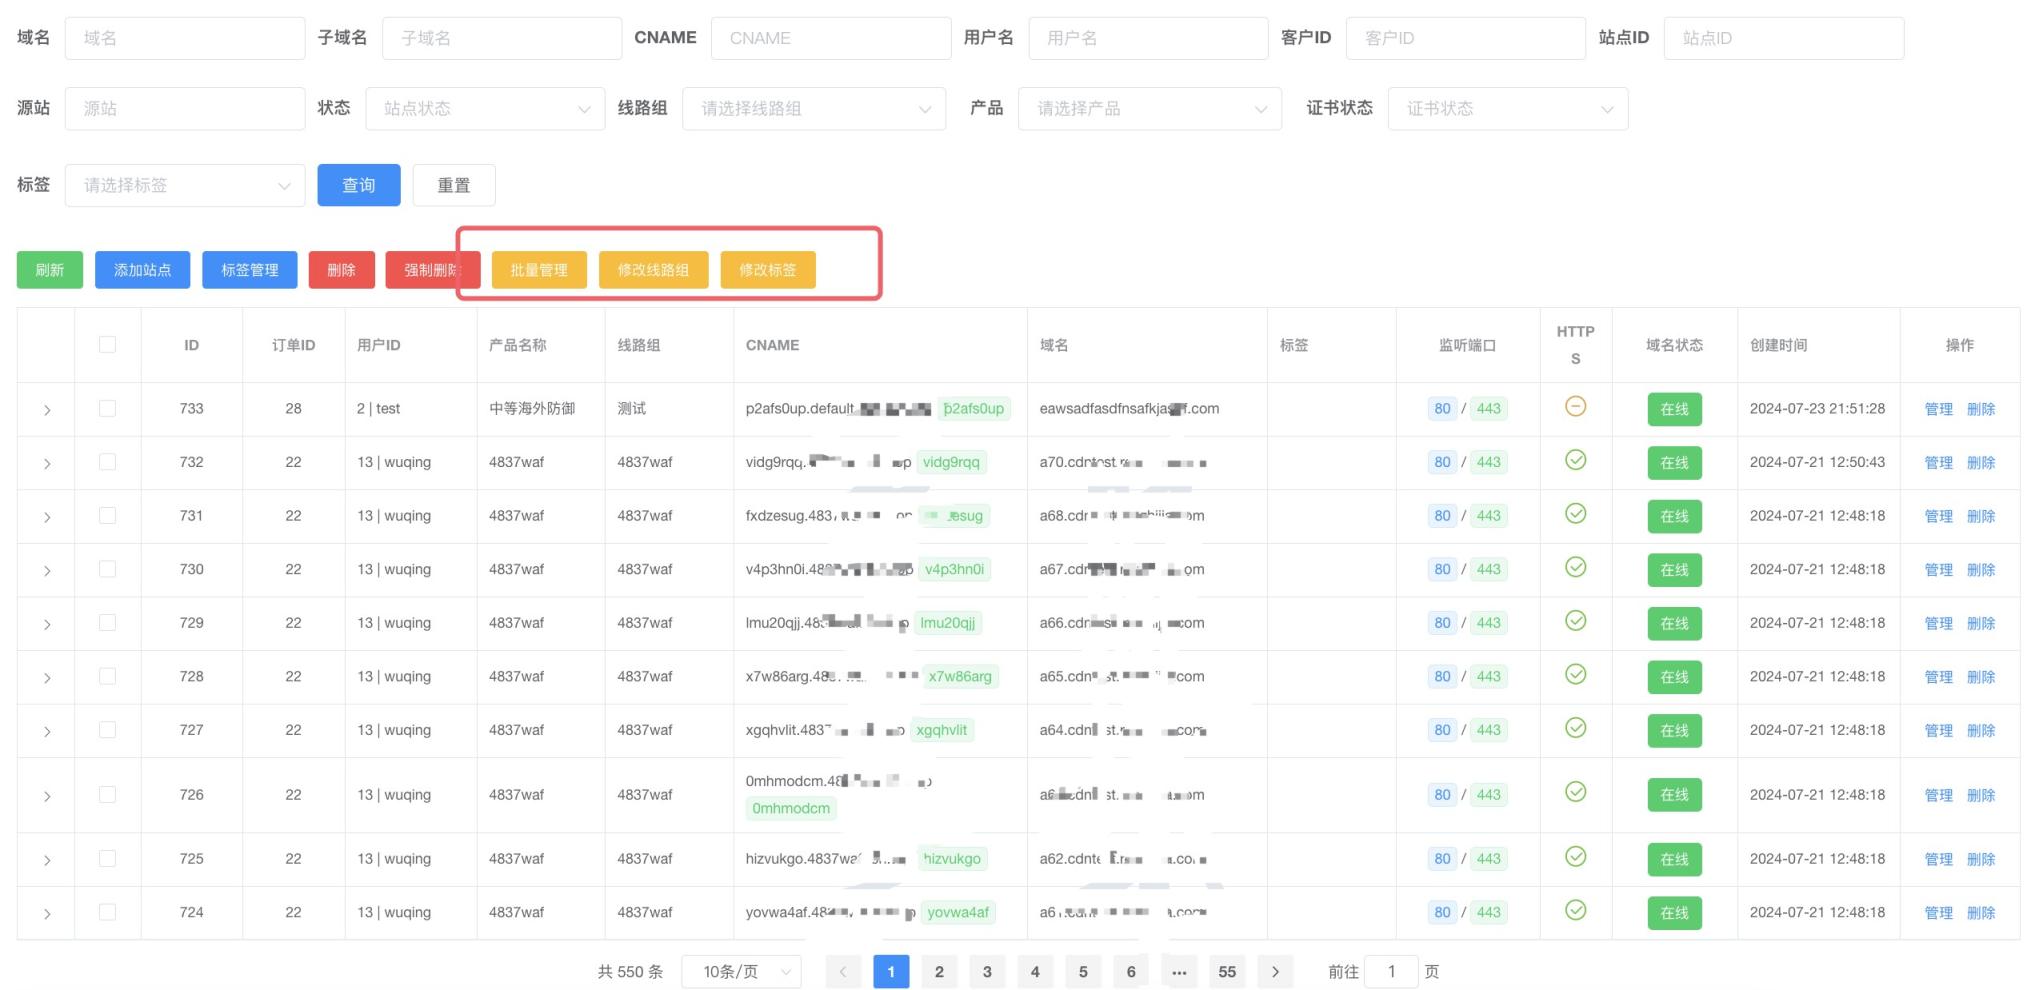The height and width of the screenshot is (990, 2035).
Task: Click the green HTTPS check icon for row 732
Action: [x=1575, y=462]
